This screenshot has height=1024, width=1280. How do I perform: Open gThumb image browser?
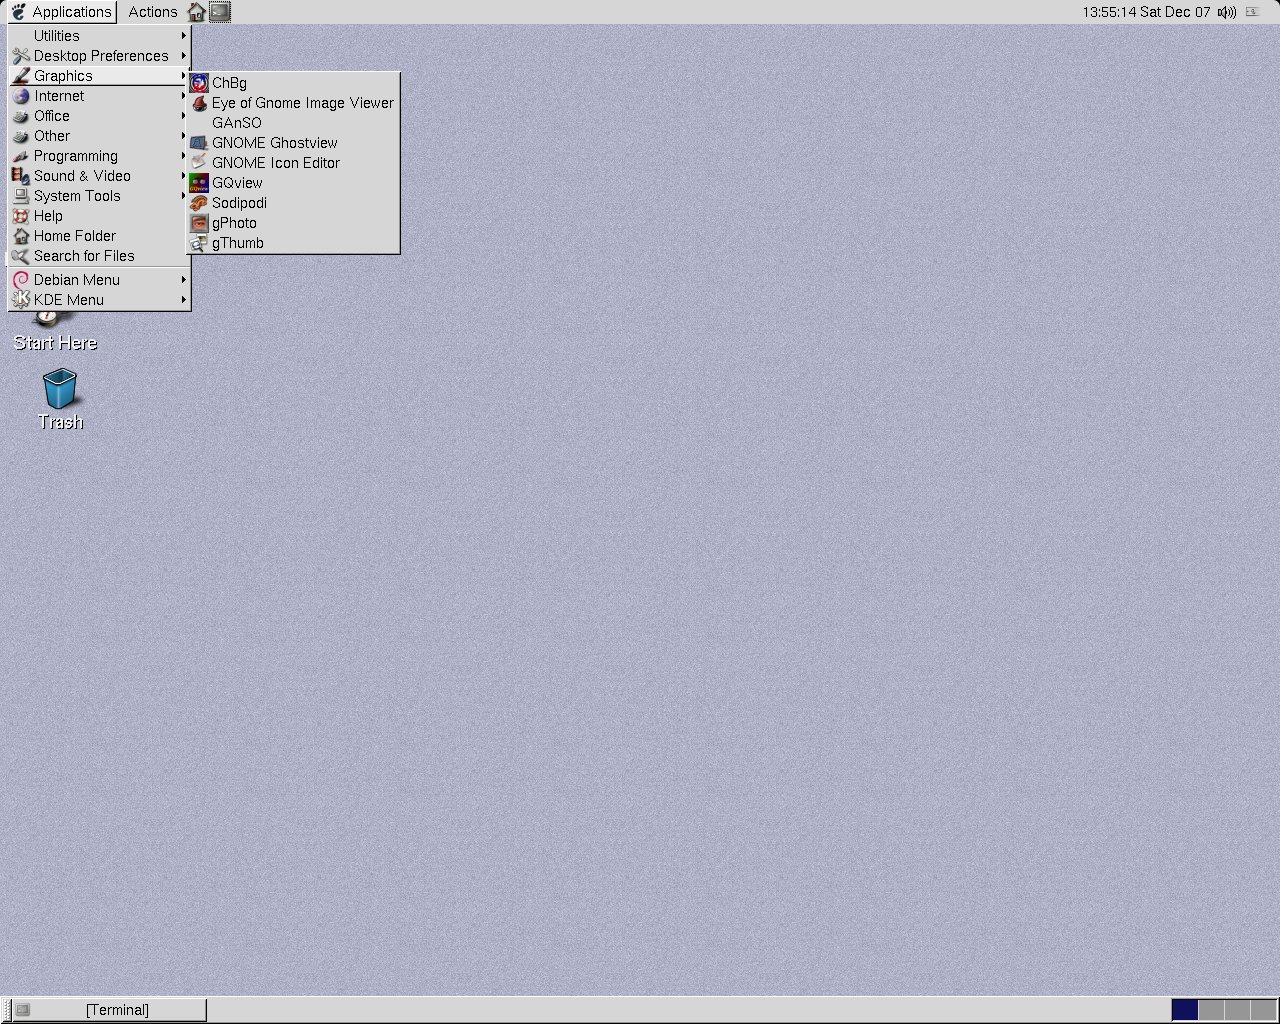point(237,243)
